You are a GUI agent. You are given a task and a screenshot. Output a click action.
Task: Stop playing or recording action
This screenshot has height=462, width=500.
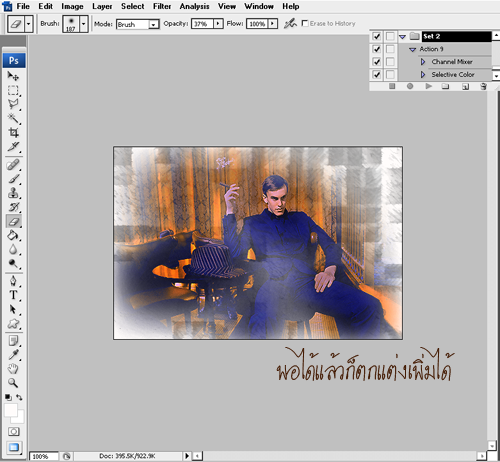392,86
